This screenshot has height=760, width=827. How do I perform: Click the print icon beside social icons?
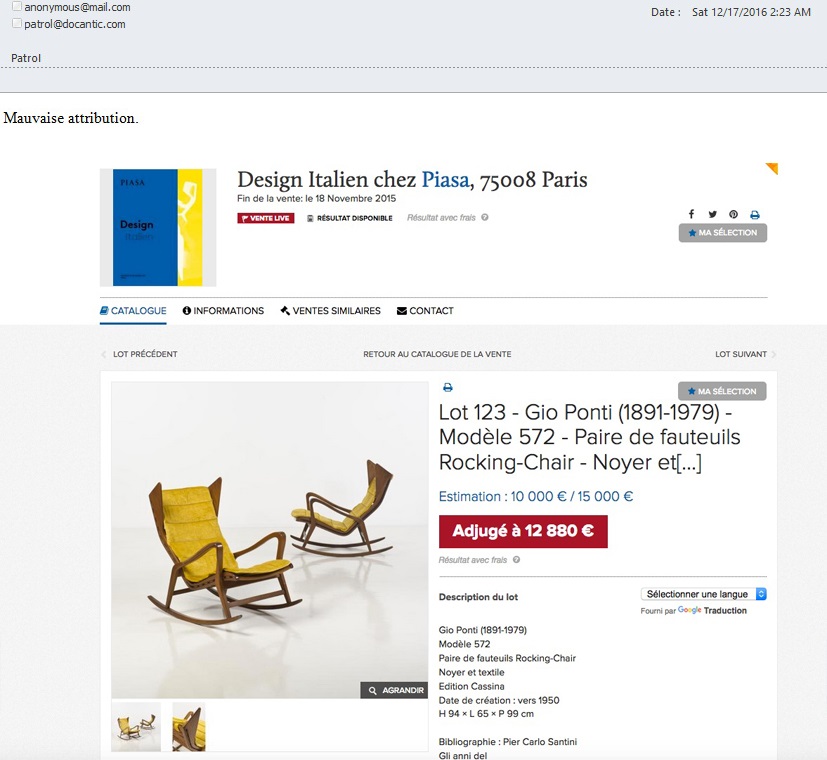755,215
